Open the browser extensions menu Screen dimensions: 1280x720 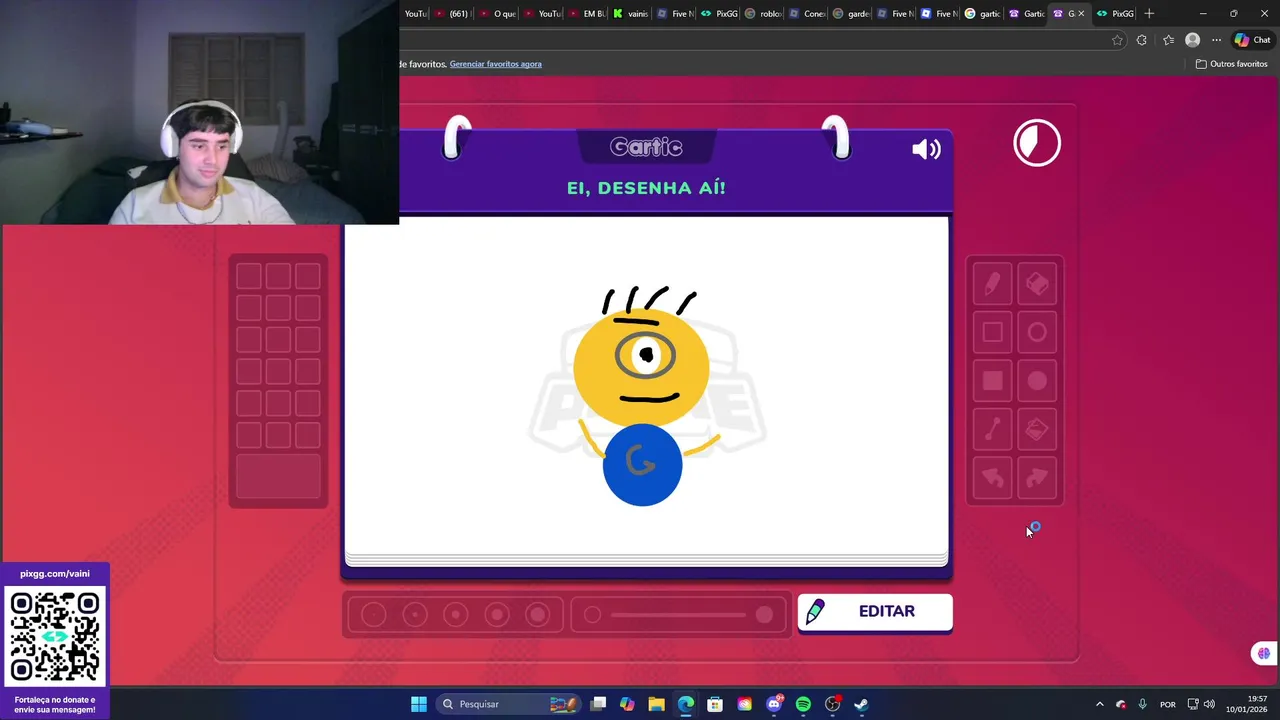(x=1142, y=40)
